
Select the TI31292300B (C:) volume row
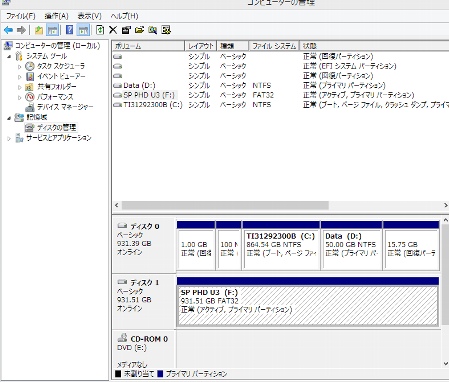[x=280, y=105]
